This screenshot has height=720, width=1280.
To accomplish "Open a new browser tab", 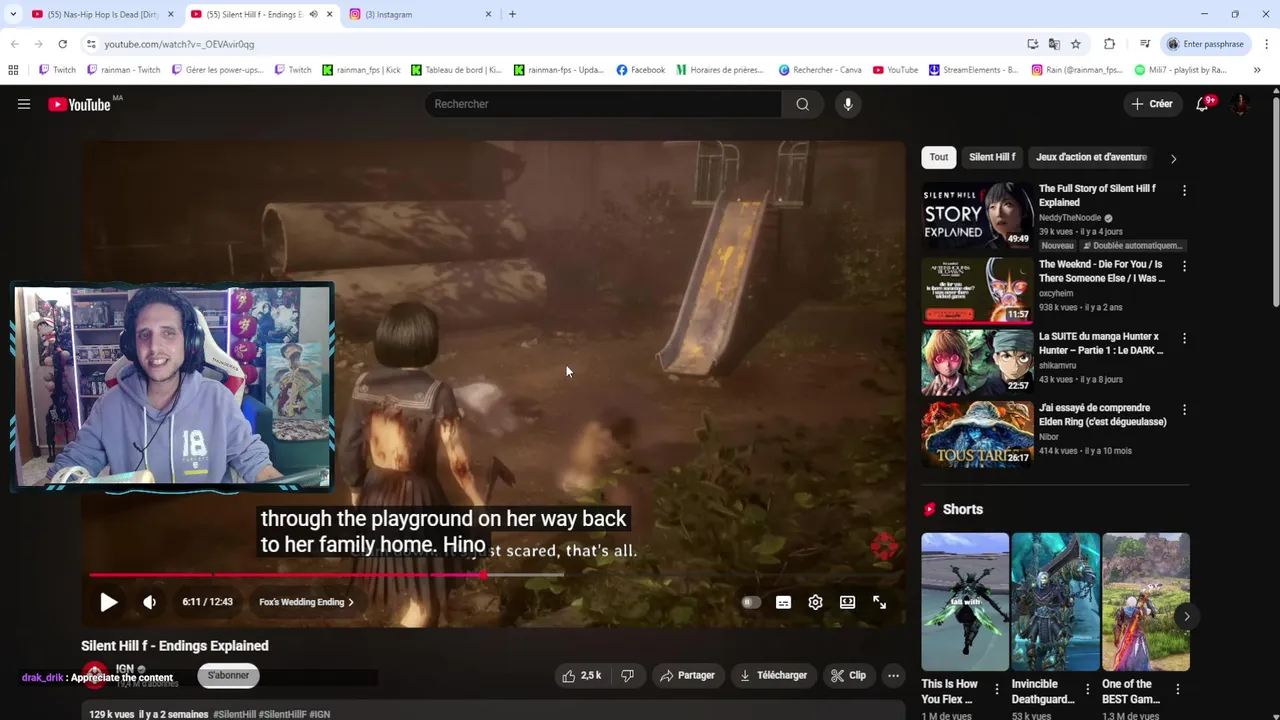I will [512, 14].
